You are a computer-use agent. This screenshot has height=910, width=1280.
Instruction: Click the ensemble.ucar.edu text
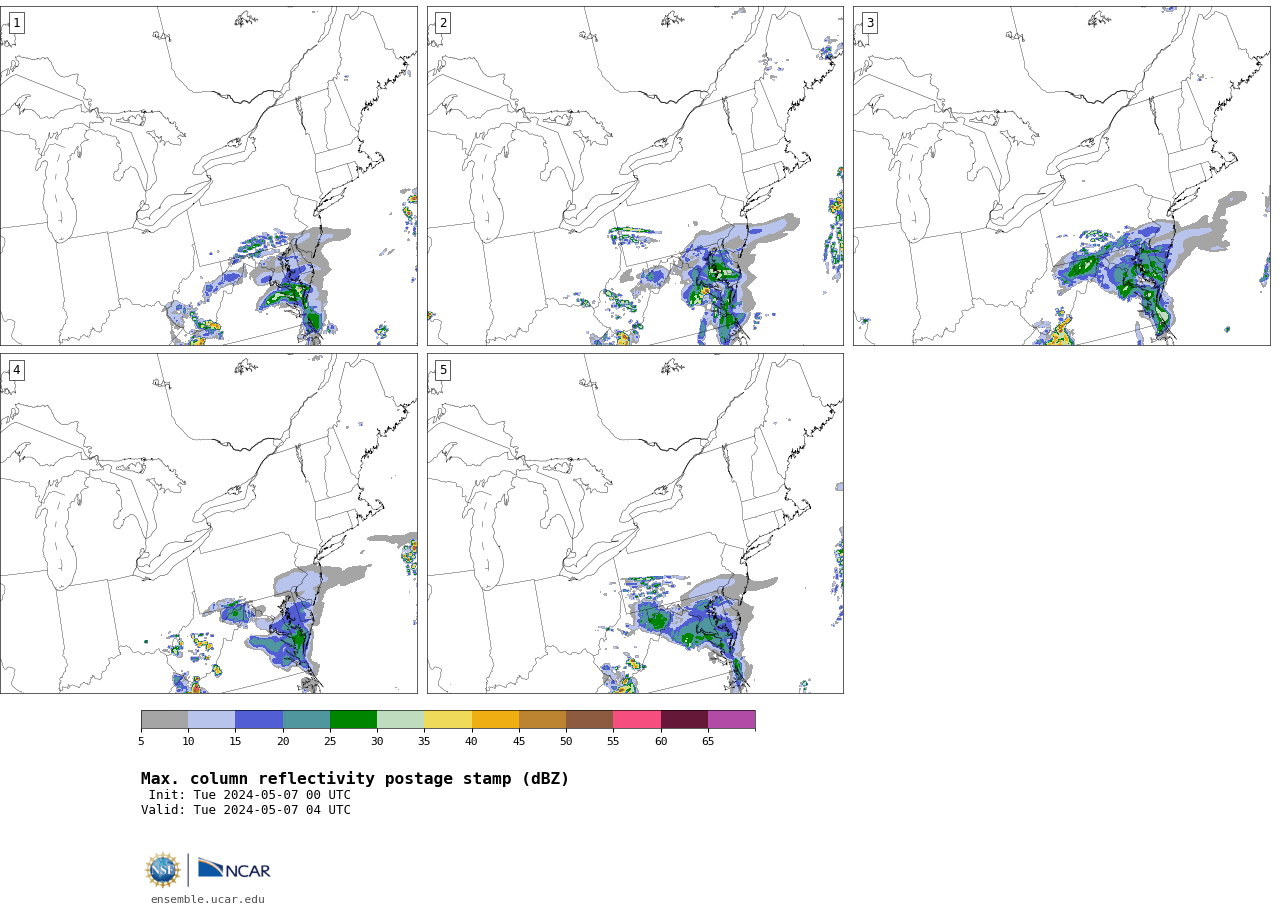click(x=208, y=900)
